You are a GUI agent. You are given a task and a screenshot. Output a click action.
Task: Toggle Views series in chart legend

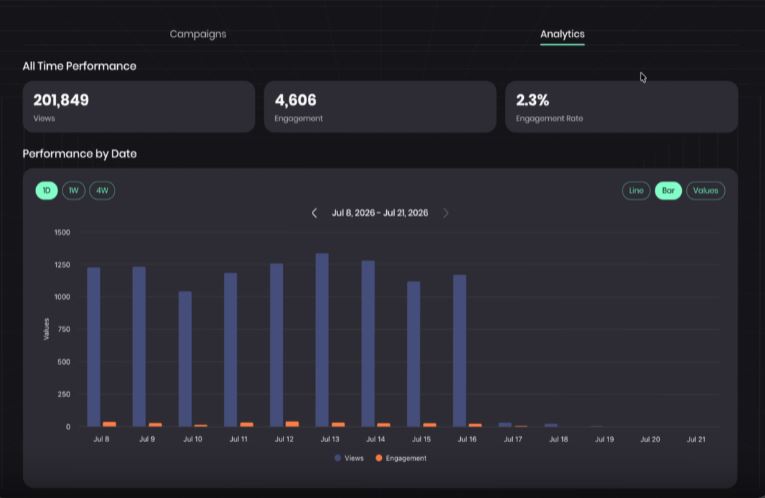tap(349, 458)
